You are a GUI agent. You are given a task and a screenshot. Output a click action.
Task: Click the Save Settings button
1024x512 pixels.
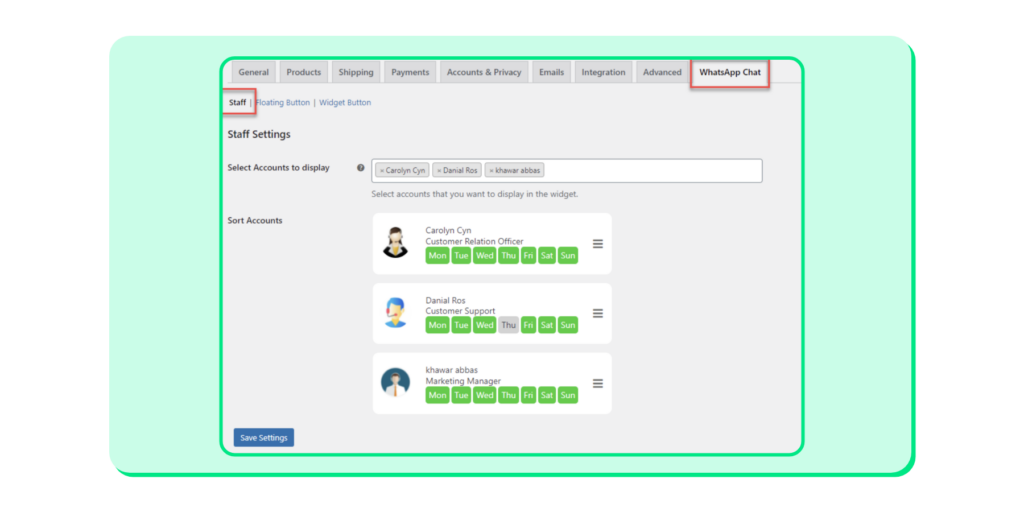coord(264,438)
